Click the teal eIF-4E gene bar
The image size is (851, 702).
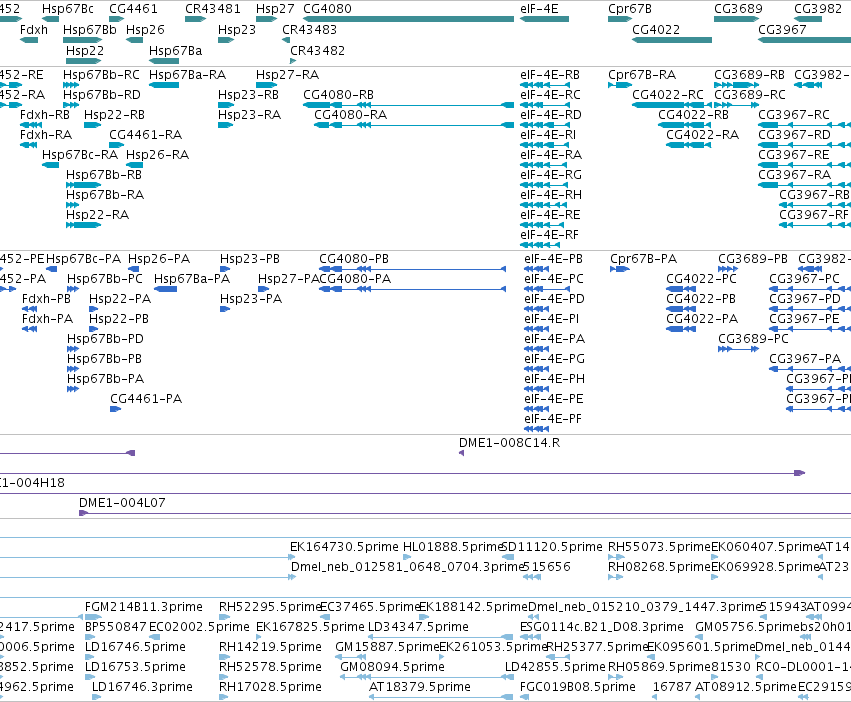[544, 19]
